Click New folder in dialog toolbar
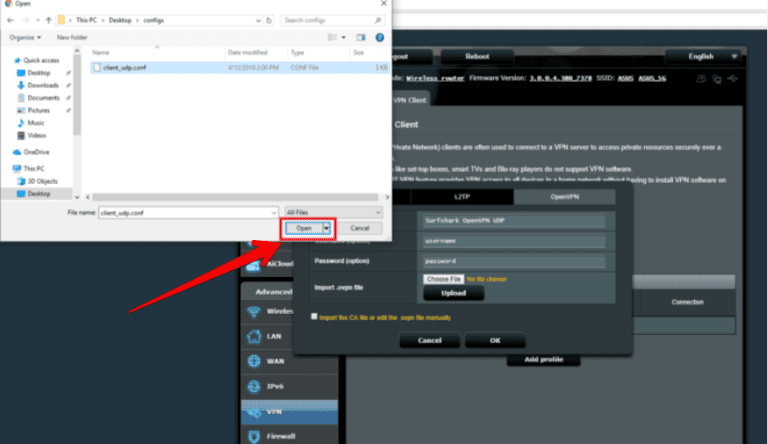The height and width of the screenshot is (444, 768). (72, 37)
